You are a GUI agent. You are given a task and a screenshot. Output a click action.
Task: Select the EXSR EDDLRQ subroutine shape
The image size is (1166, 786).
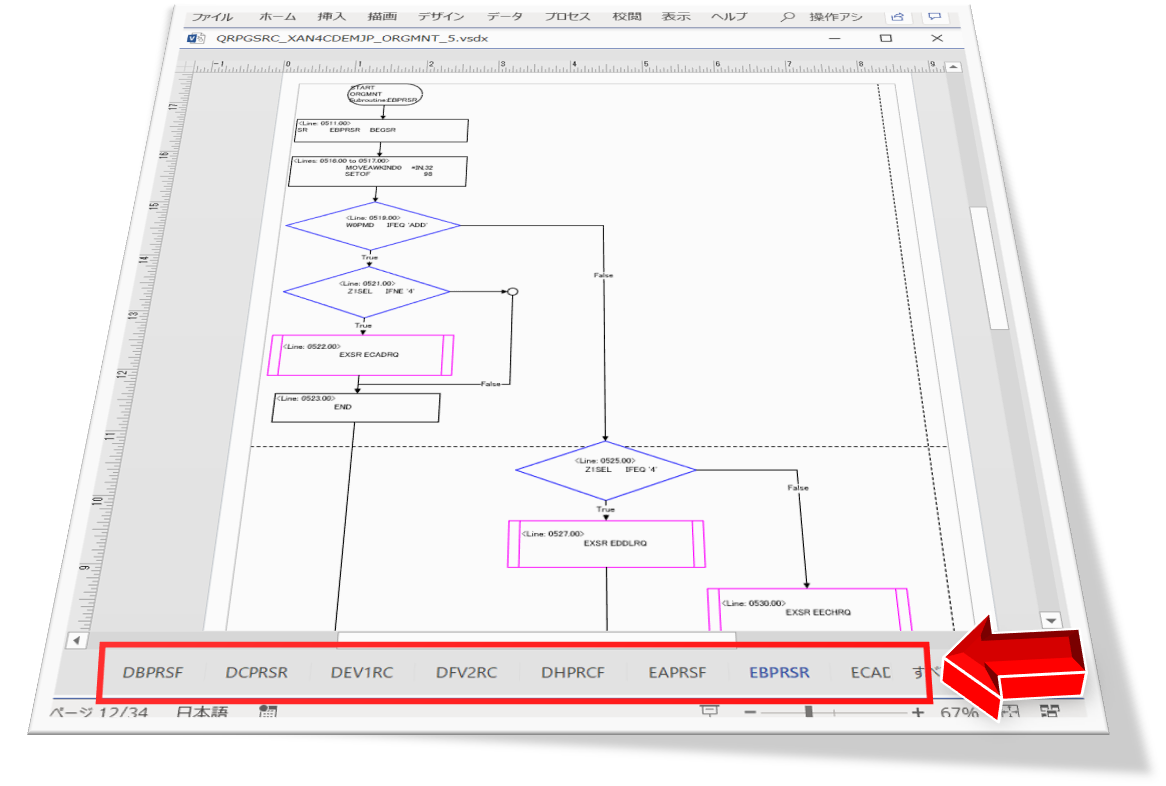pos(606,544)
